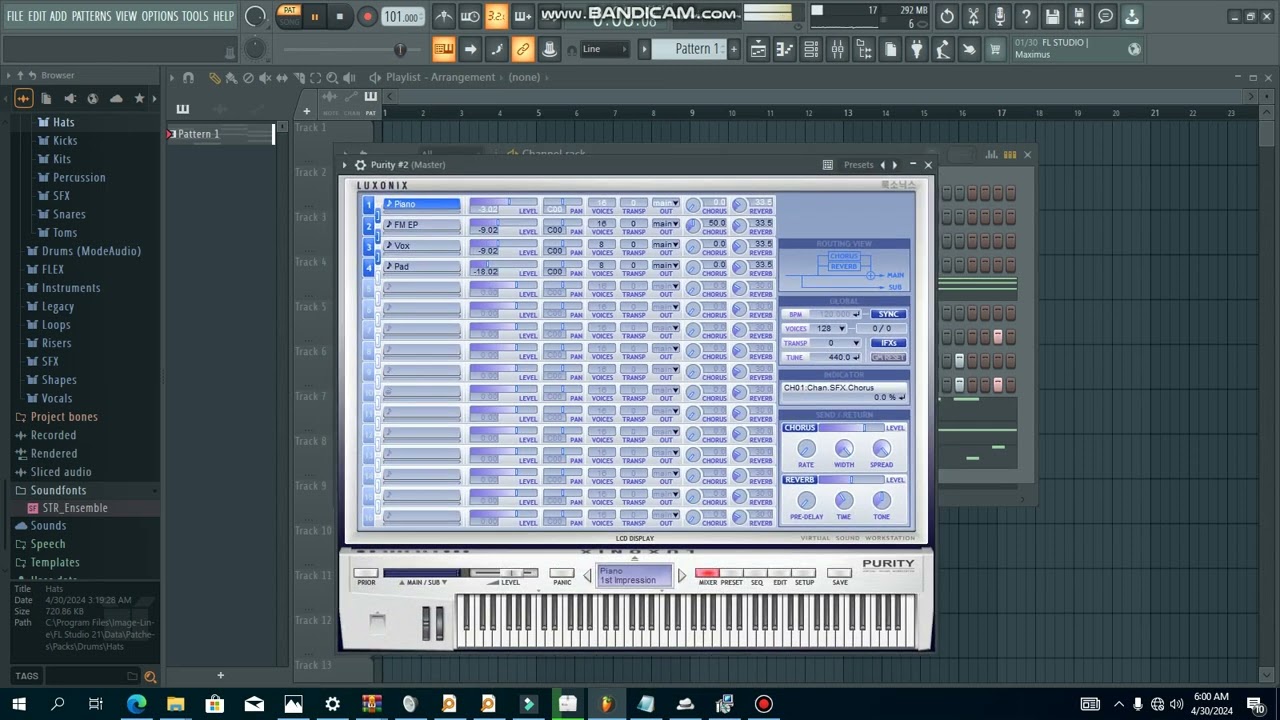
Task: Click the Stop transport button
Action: pyautogui.click(x=340, y=16)
